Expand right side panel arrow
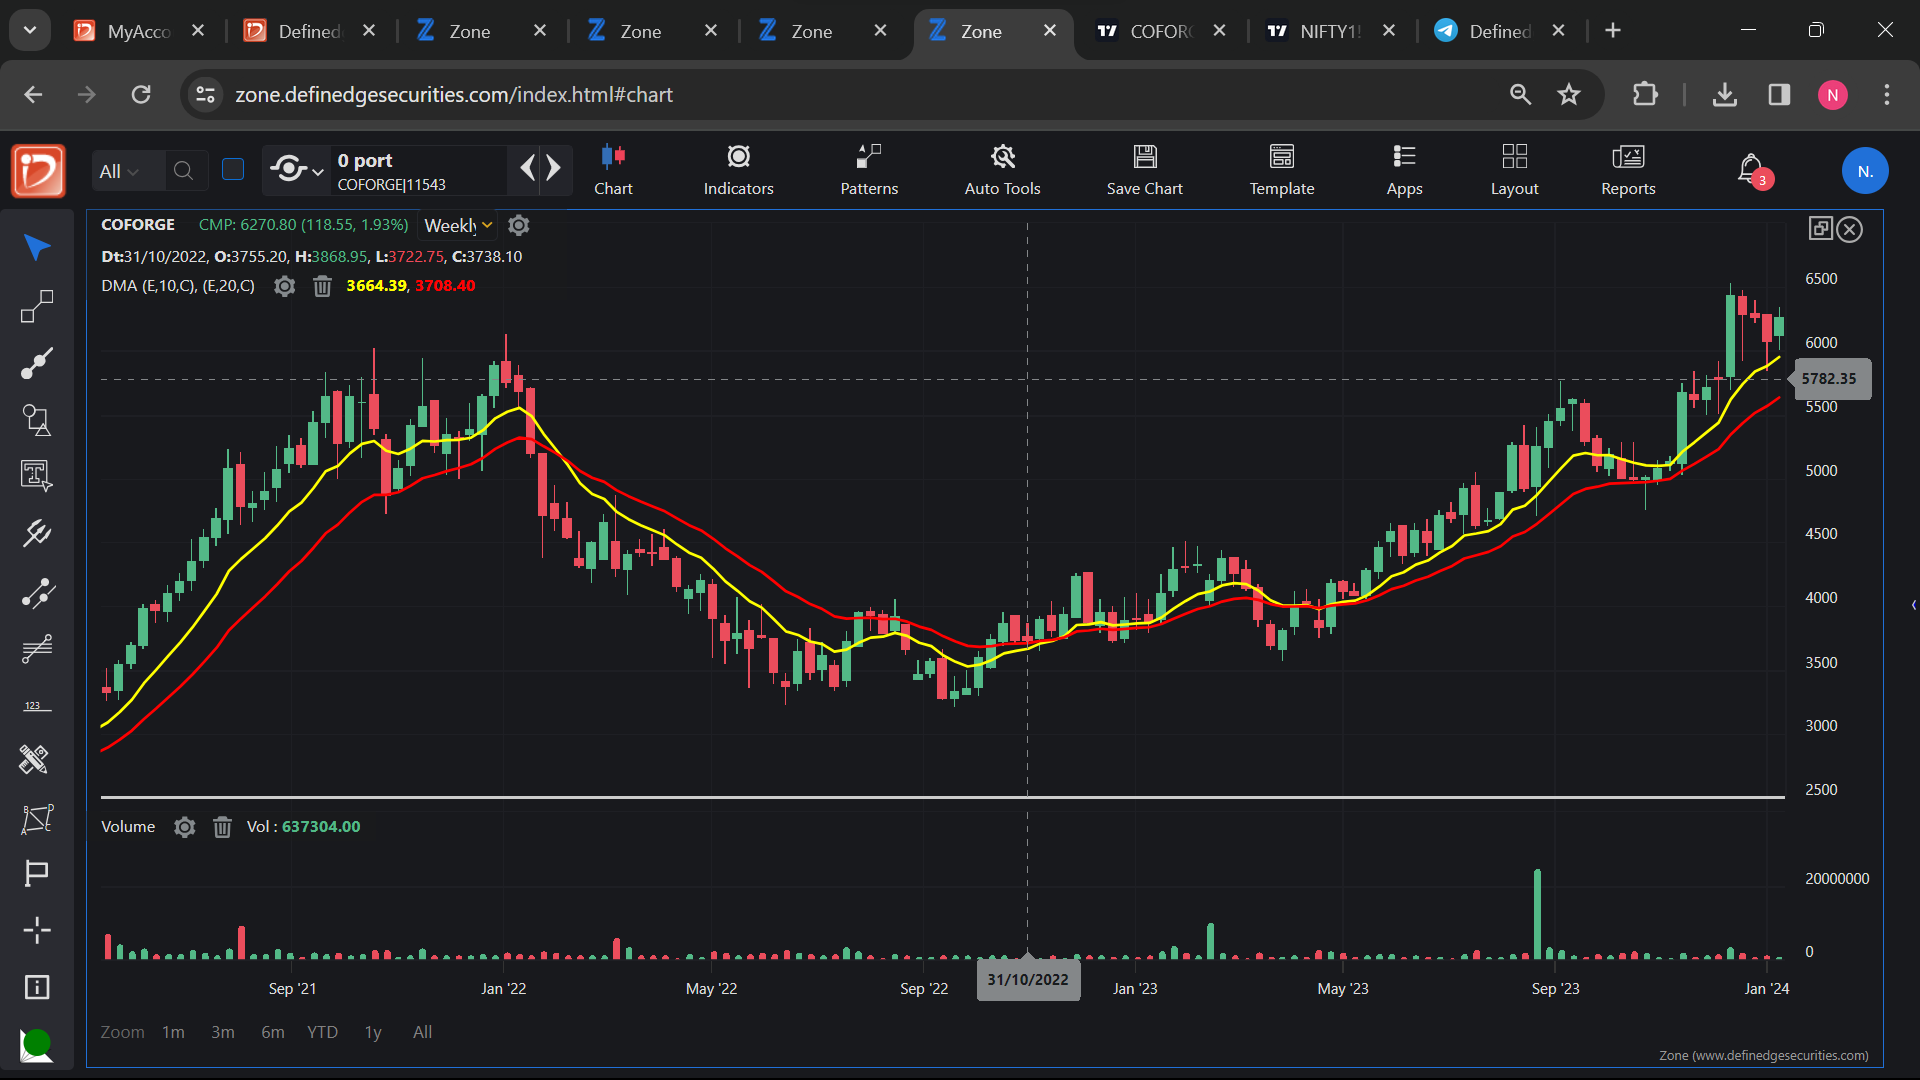 click(1913, 605)
